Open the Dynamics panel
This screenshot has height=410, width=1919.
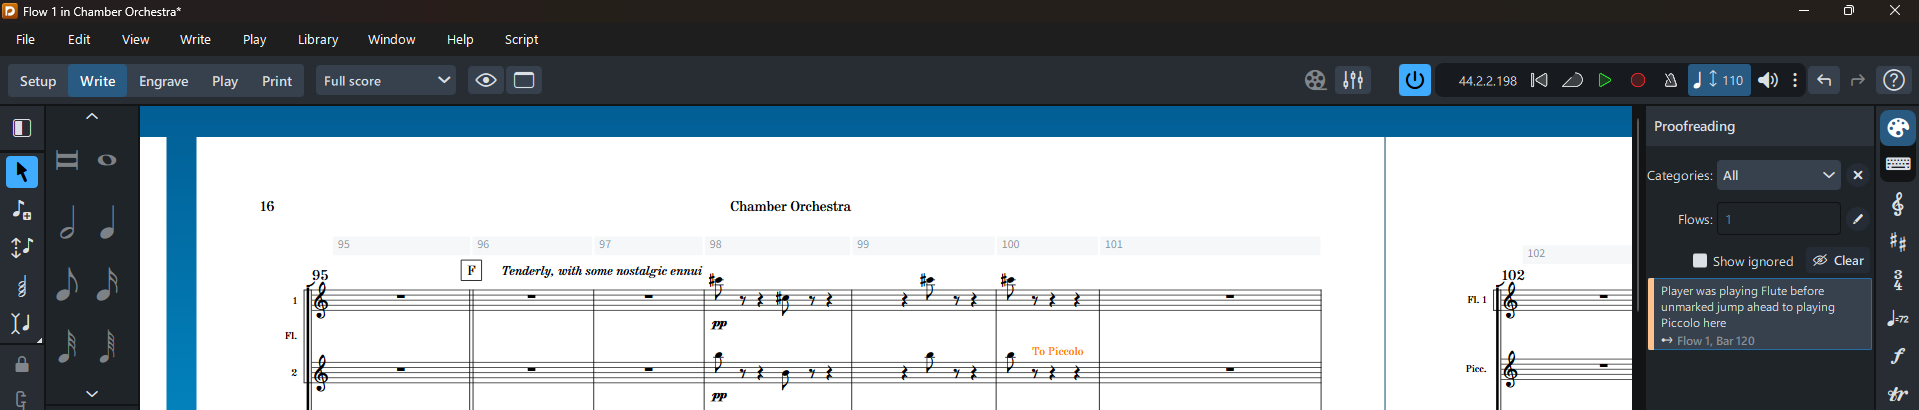[x=1897, y=356]
